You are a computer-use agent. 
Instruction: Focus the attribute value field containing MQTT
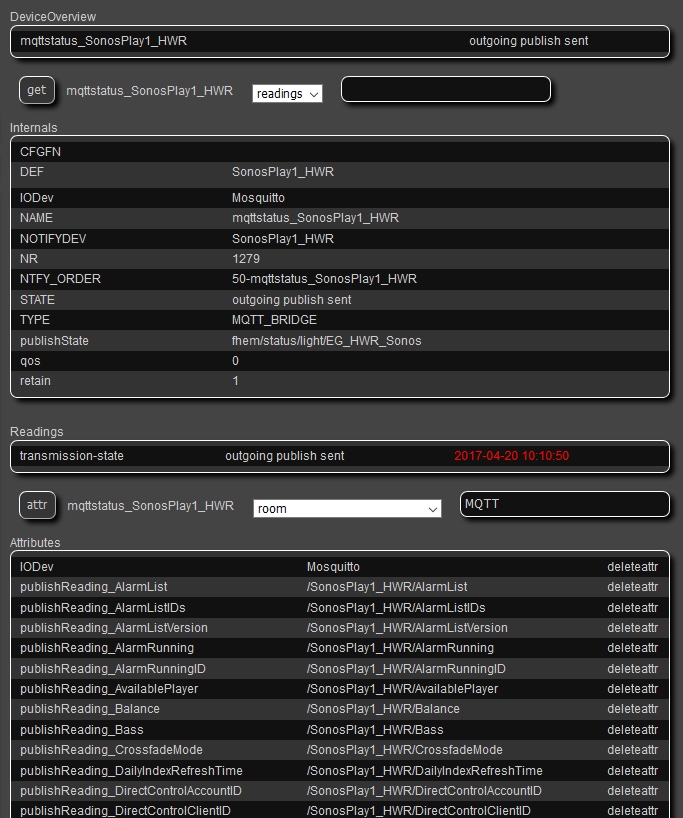564,505
